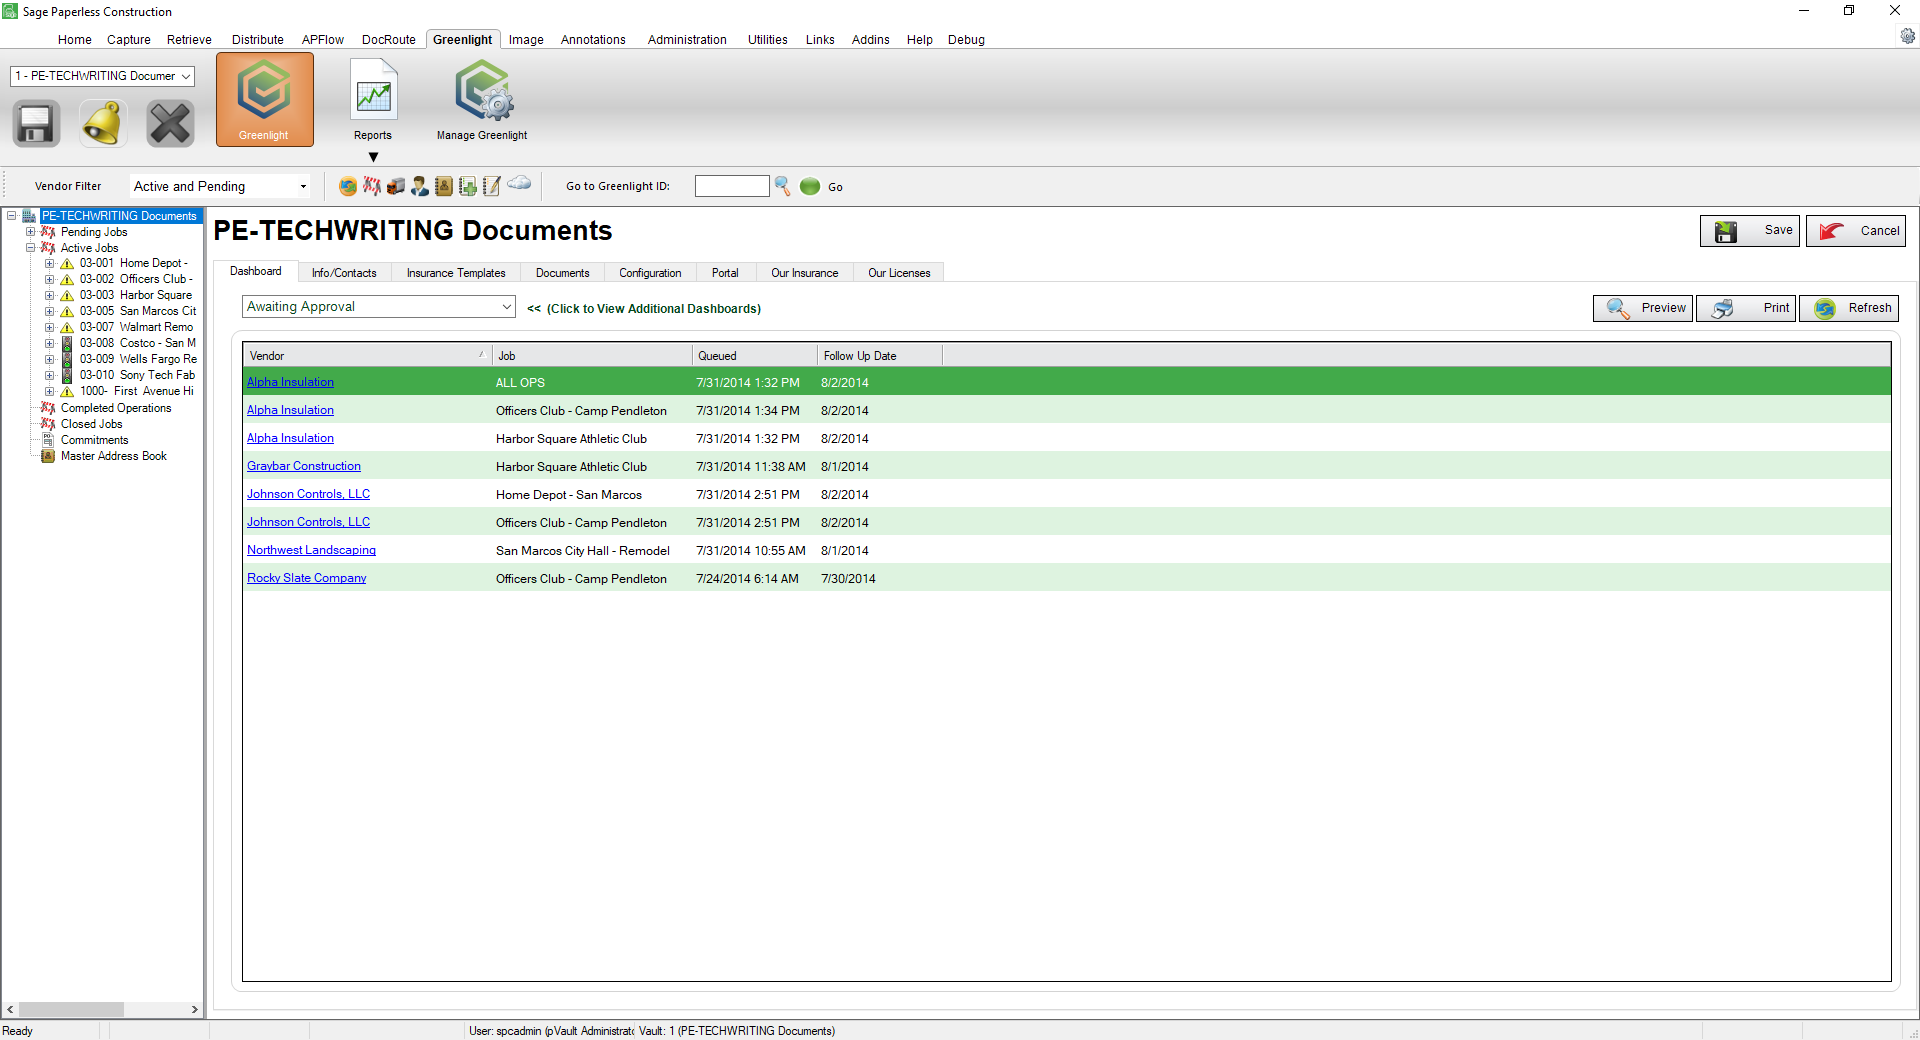
Task: Click Commitments document icon in tree
Action: (x=48, y=440)
